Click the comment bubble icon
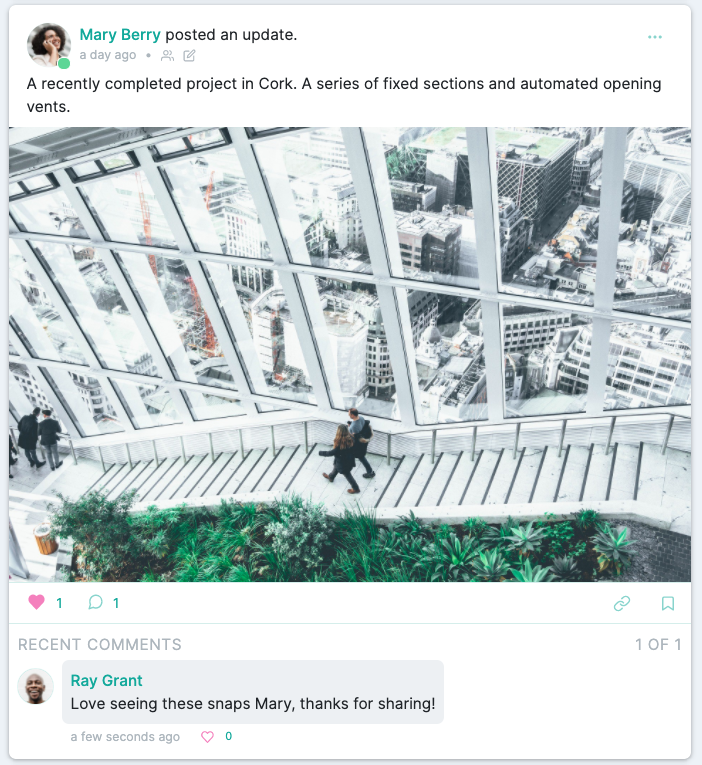Image resolution: width=702 pixels, height=765 pixels. tap(96, 603)
